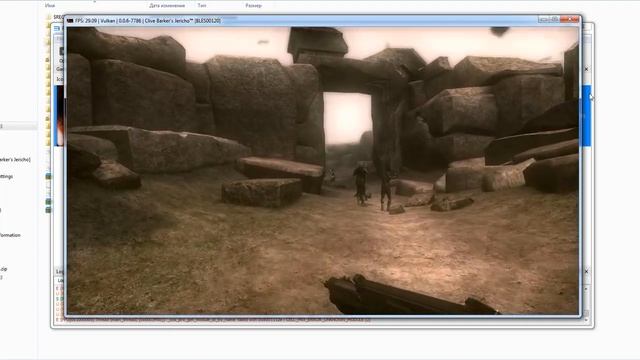Image resolution: width=640 pixels, height=360 pixels.
Task: Sort Explorer files by Имя column
Action: click(50, 6)
